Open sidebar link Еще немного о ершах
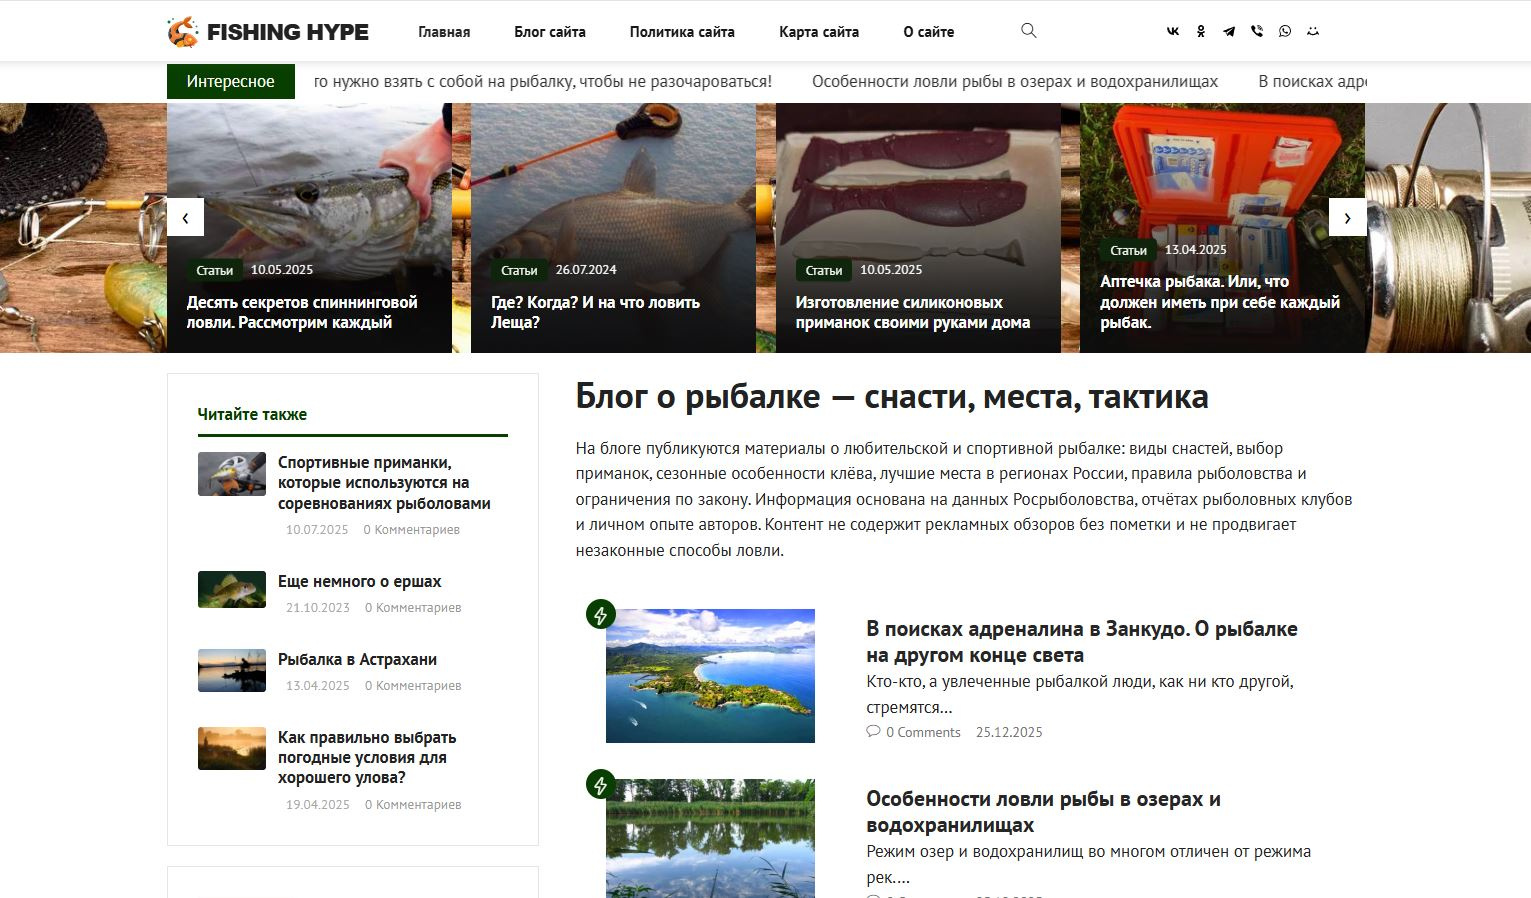The image size is (1531, 898). click(x=359, y=581)
